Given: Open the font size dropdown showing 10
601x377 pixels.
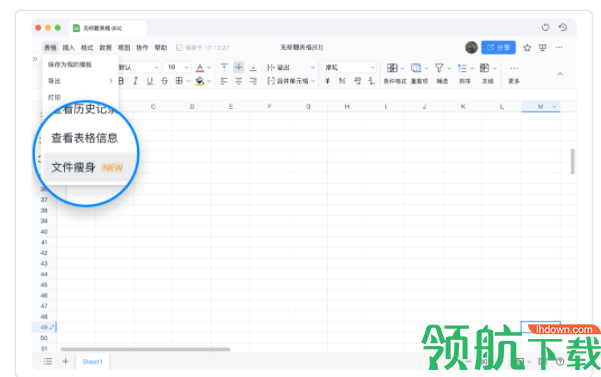Looking at the screenshot, I should (177, 67).
